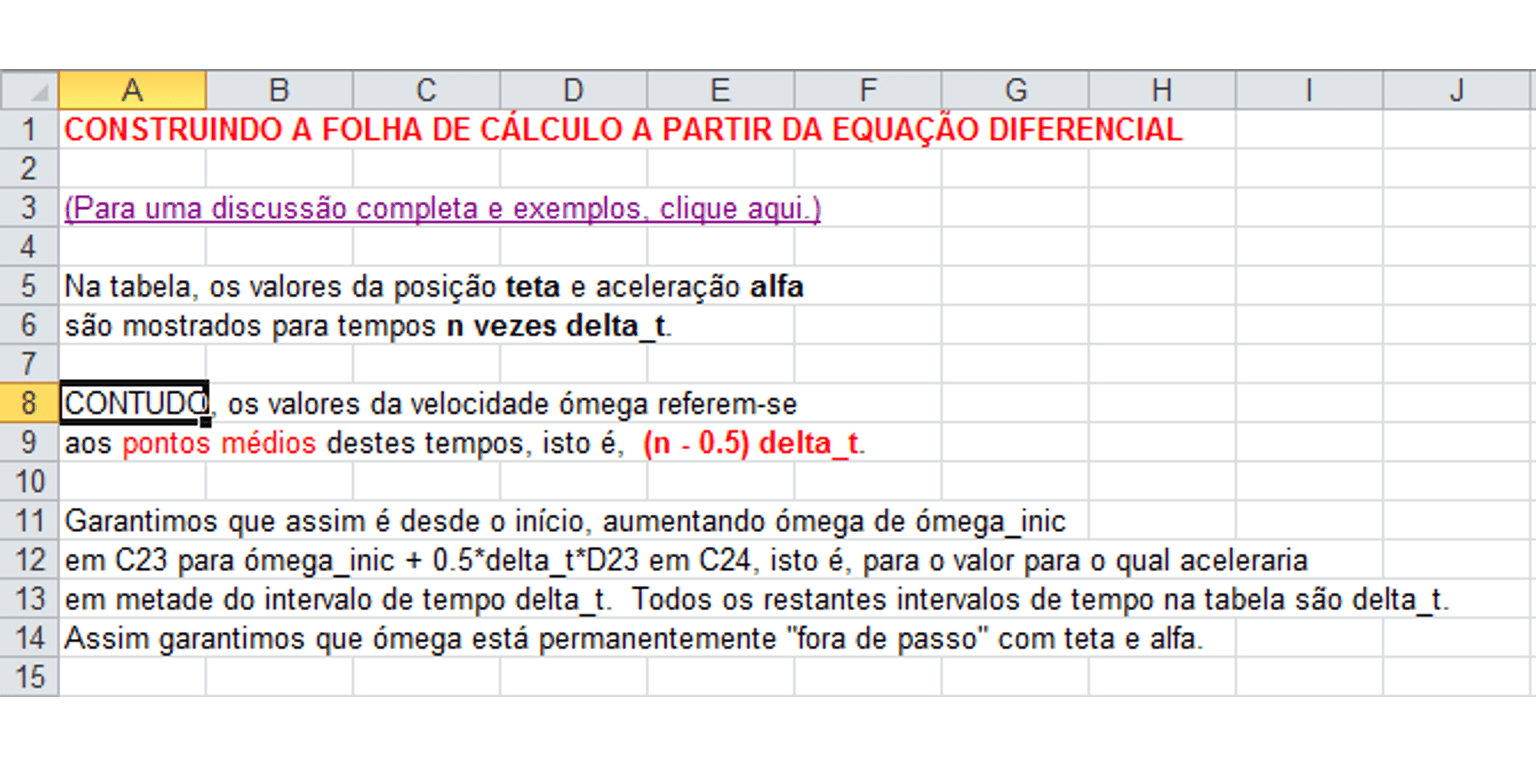
Task: Select column B header
Action: coord(279,90)
